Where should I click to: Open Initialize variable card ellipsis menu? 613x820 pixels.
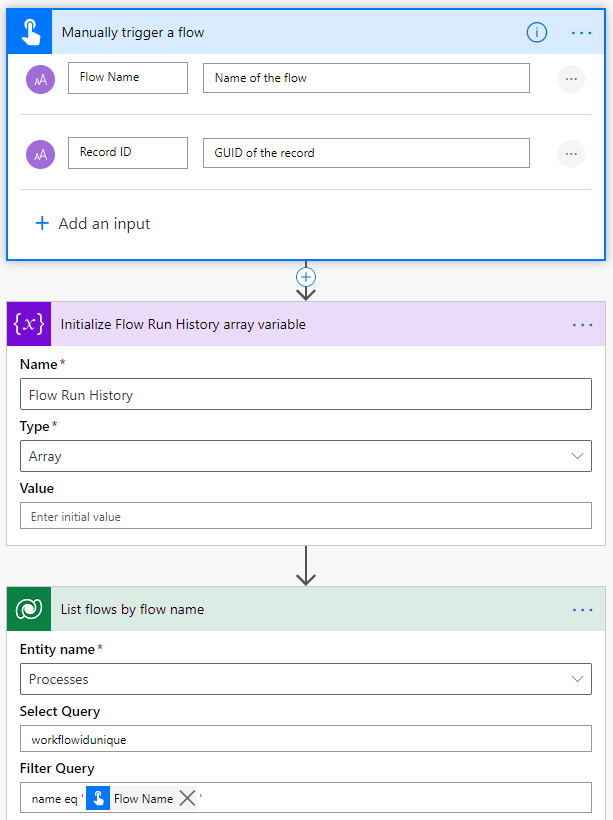pos(582,324)
